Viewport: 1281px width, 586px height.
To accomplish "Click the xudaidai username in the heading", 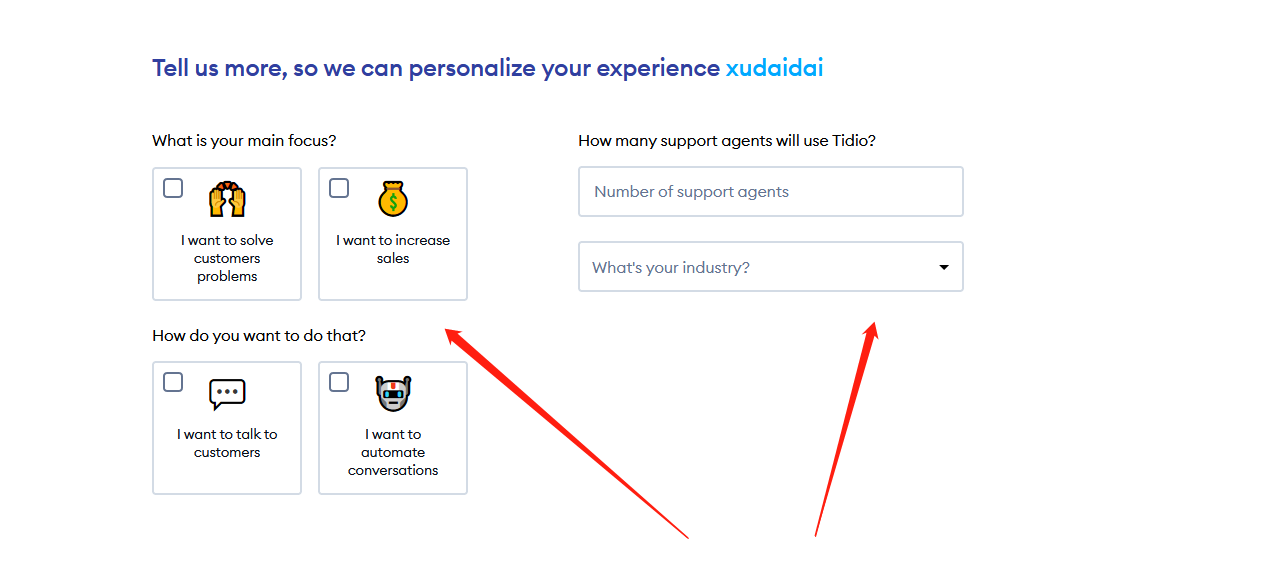I will pyautogui.click(x=774, y=68).
